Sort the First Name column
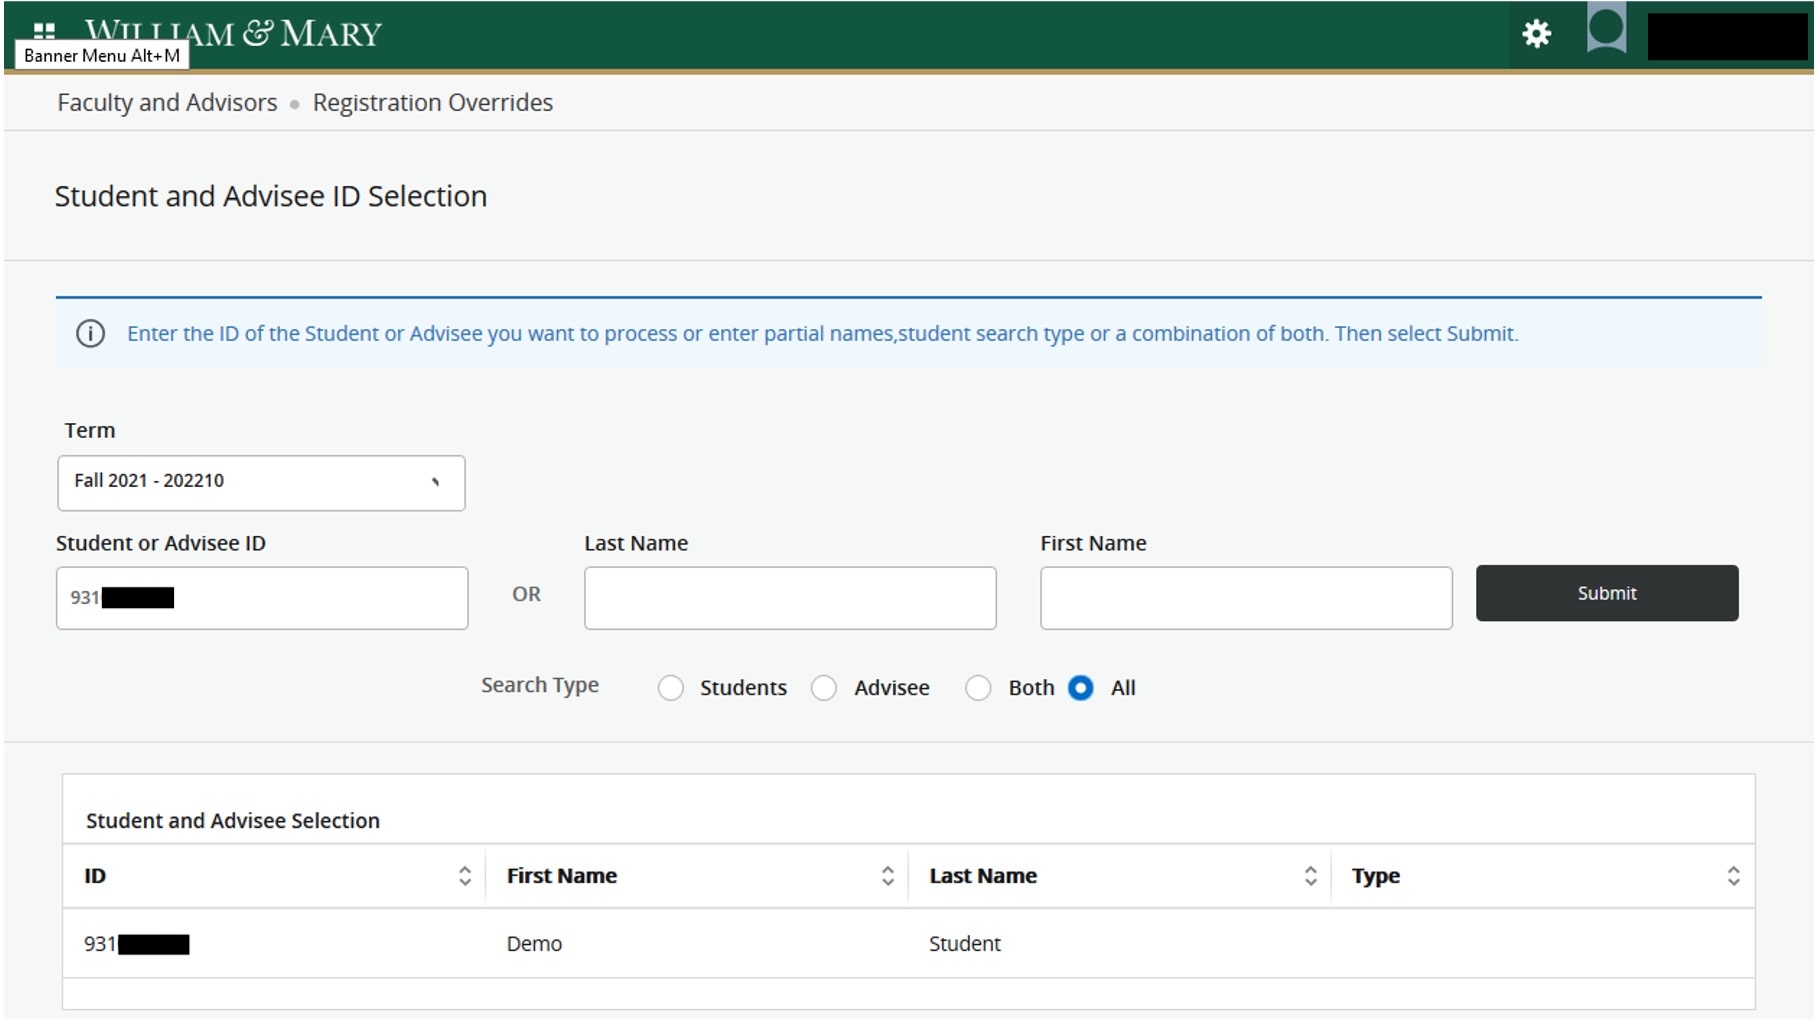This screenshot has height=1026, width=1815. pos(888,875)
